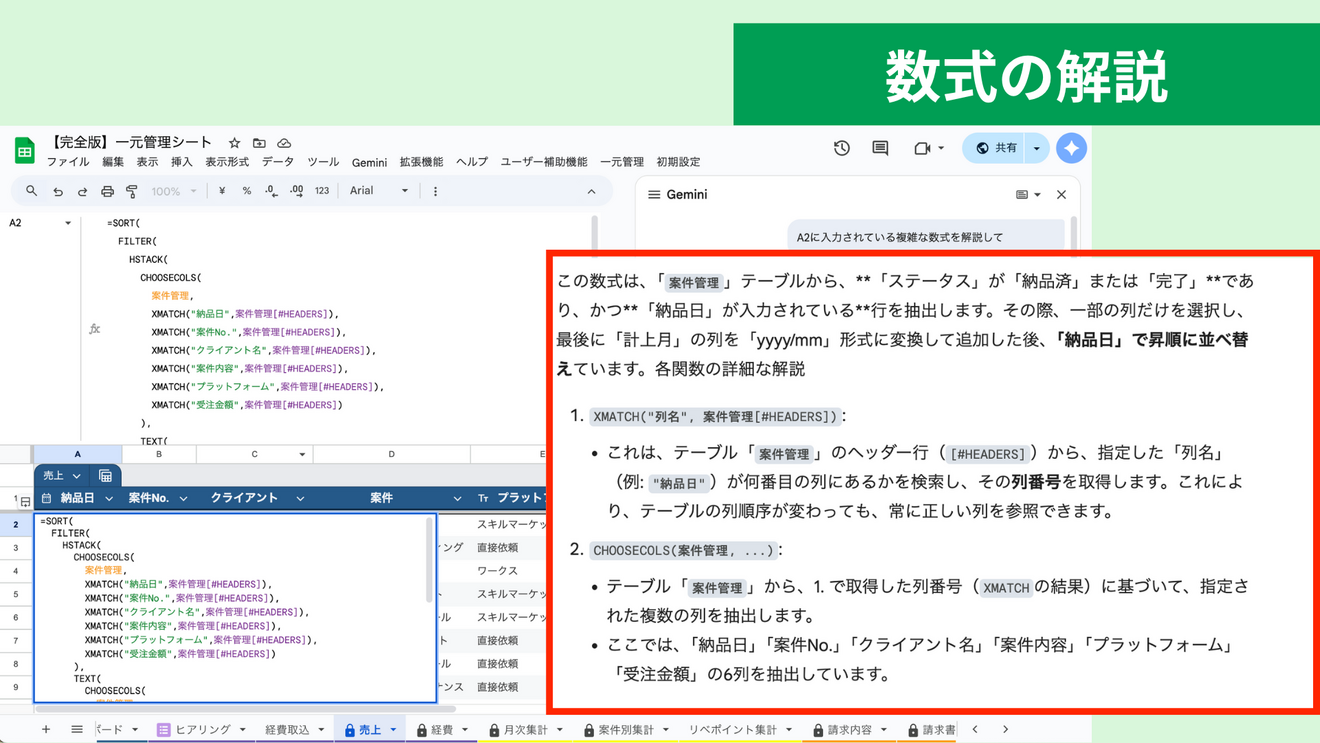Open the three-dot toolbar overflow menu
The image size is (1320, 743).
click(x=435, y=191)
